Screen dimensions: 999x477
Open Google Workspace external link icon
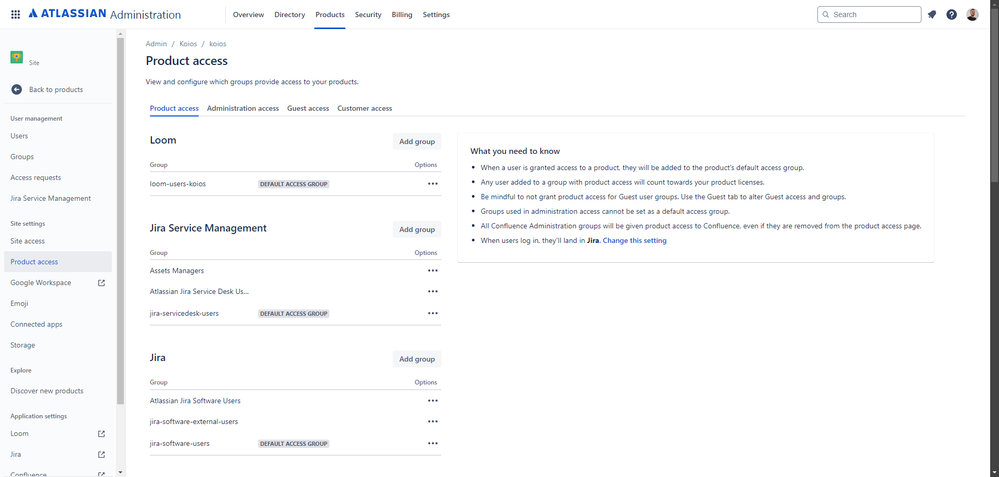(x=101, y=283)
